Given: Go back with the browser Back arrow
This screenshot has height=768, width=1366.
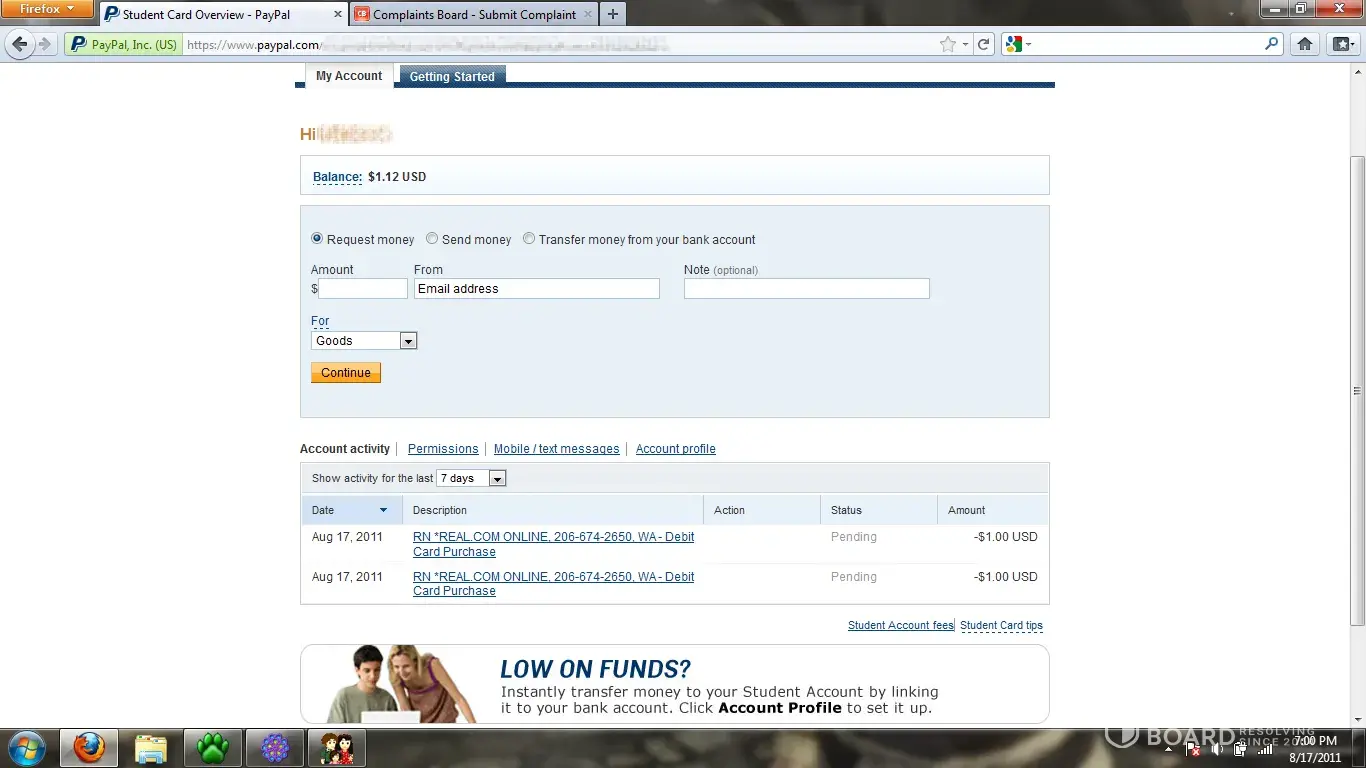Looking at the screenshot, I should pyautogui.click(x=19, y=44).
